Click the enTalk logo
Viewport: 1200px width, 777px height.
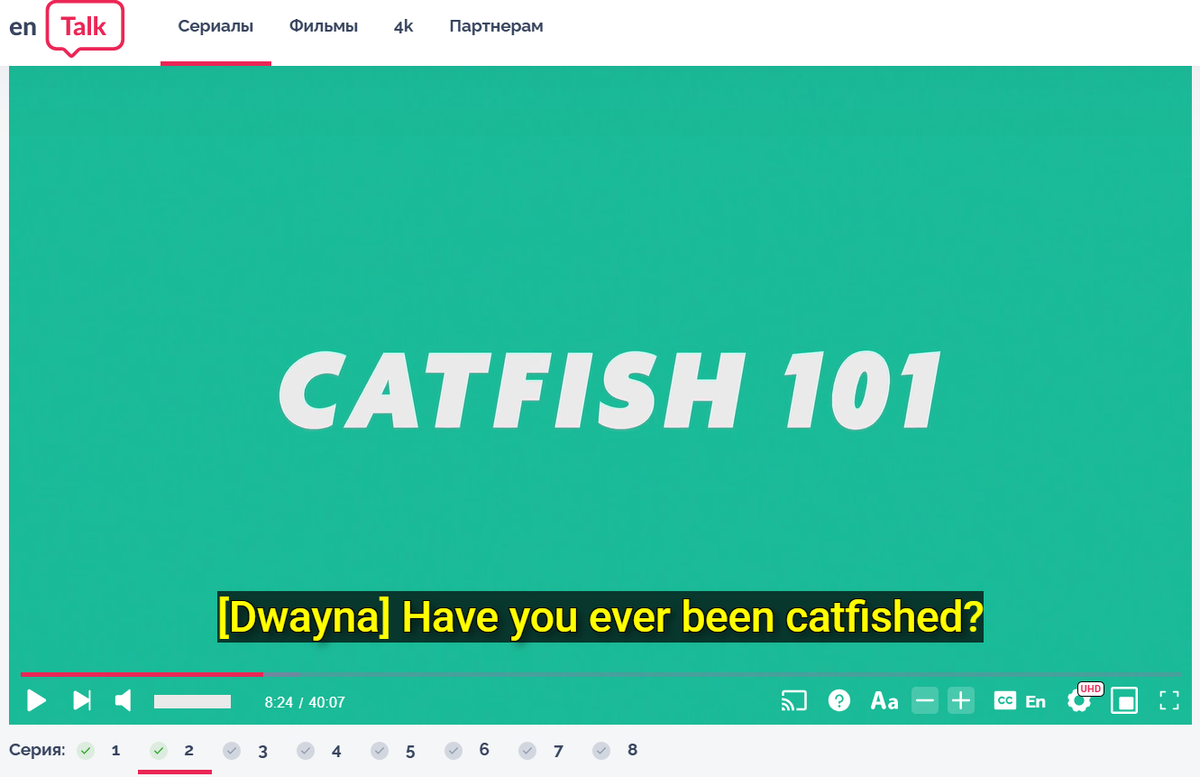[x=66, y=27]
